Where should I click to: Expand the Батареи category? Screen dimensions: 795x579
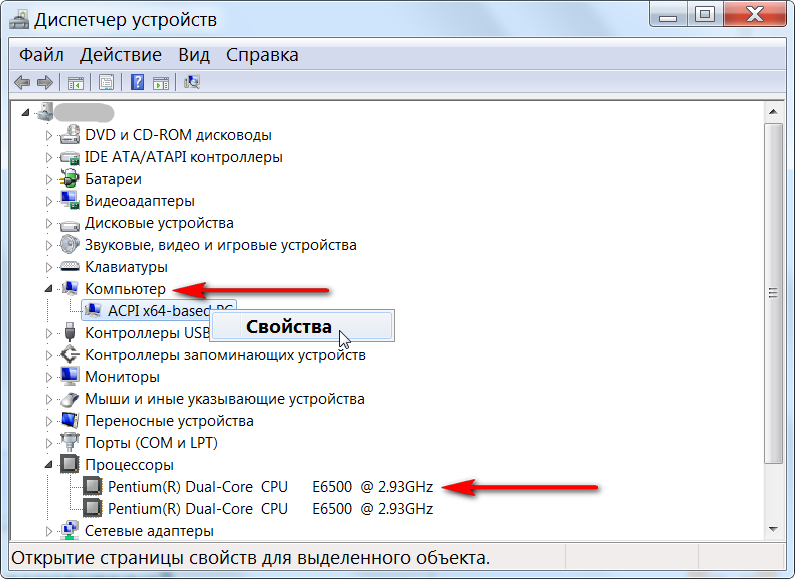49,179
